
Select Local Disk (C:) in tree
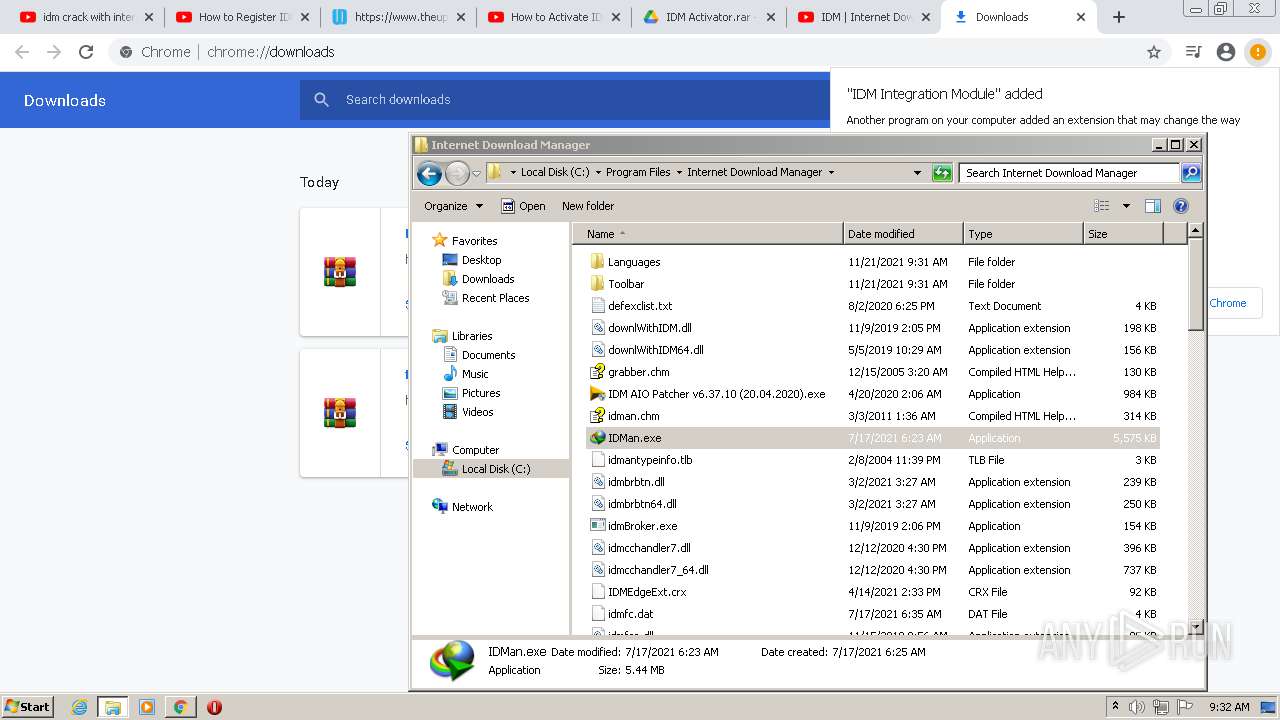click(x=495, y=469)
